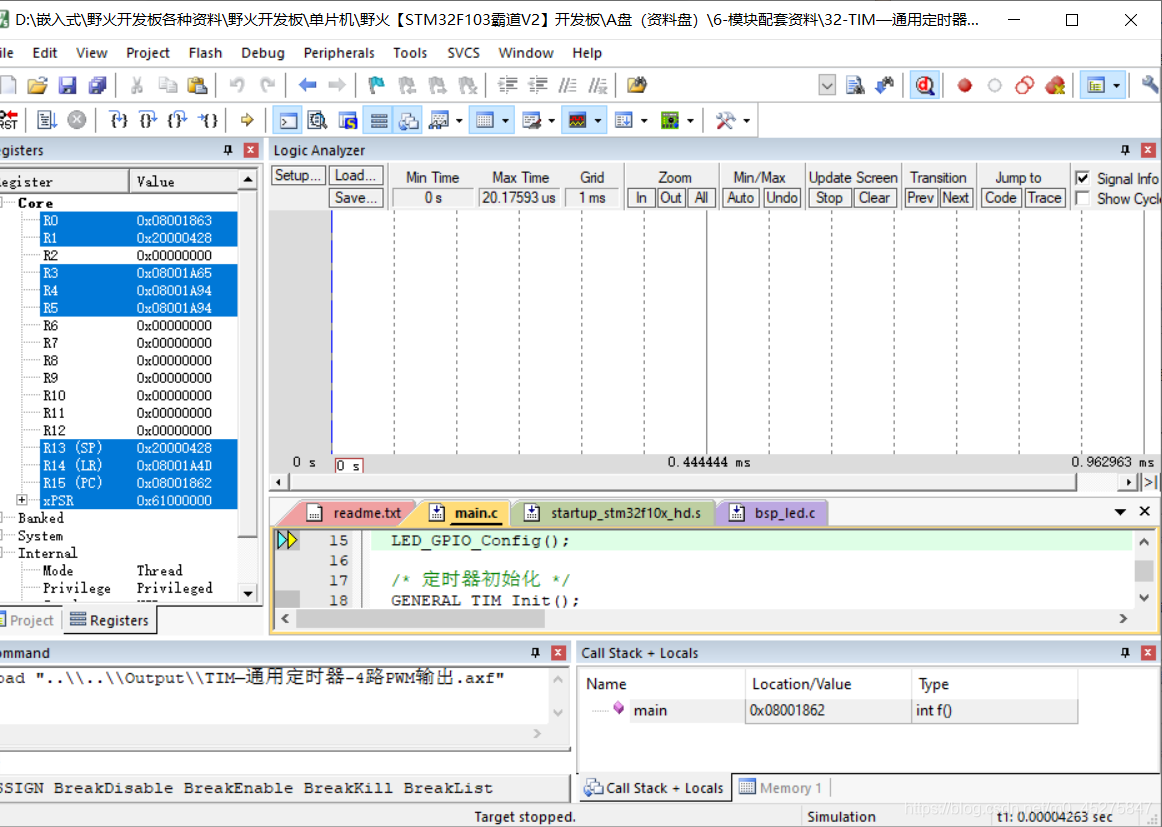The height and width of the screenshot is (827, 1162).
Task: Insert a breakpoint with red dot icon
Action: pyautogui.click(x=964, y=85)
